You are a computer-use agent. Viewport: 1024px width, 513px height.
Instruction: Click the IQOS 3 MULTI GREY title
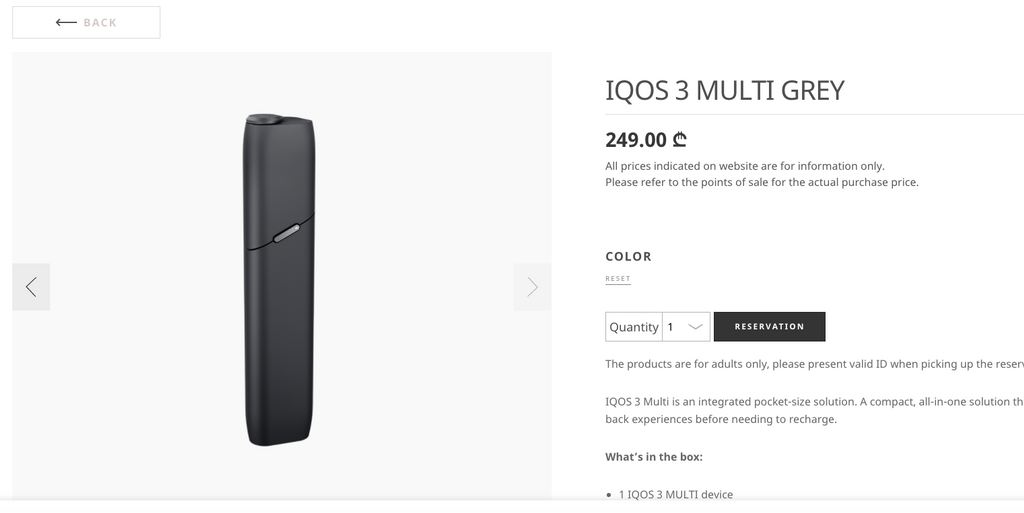coord(725,91)
